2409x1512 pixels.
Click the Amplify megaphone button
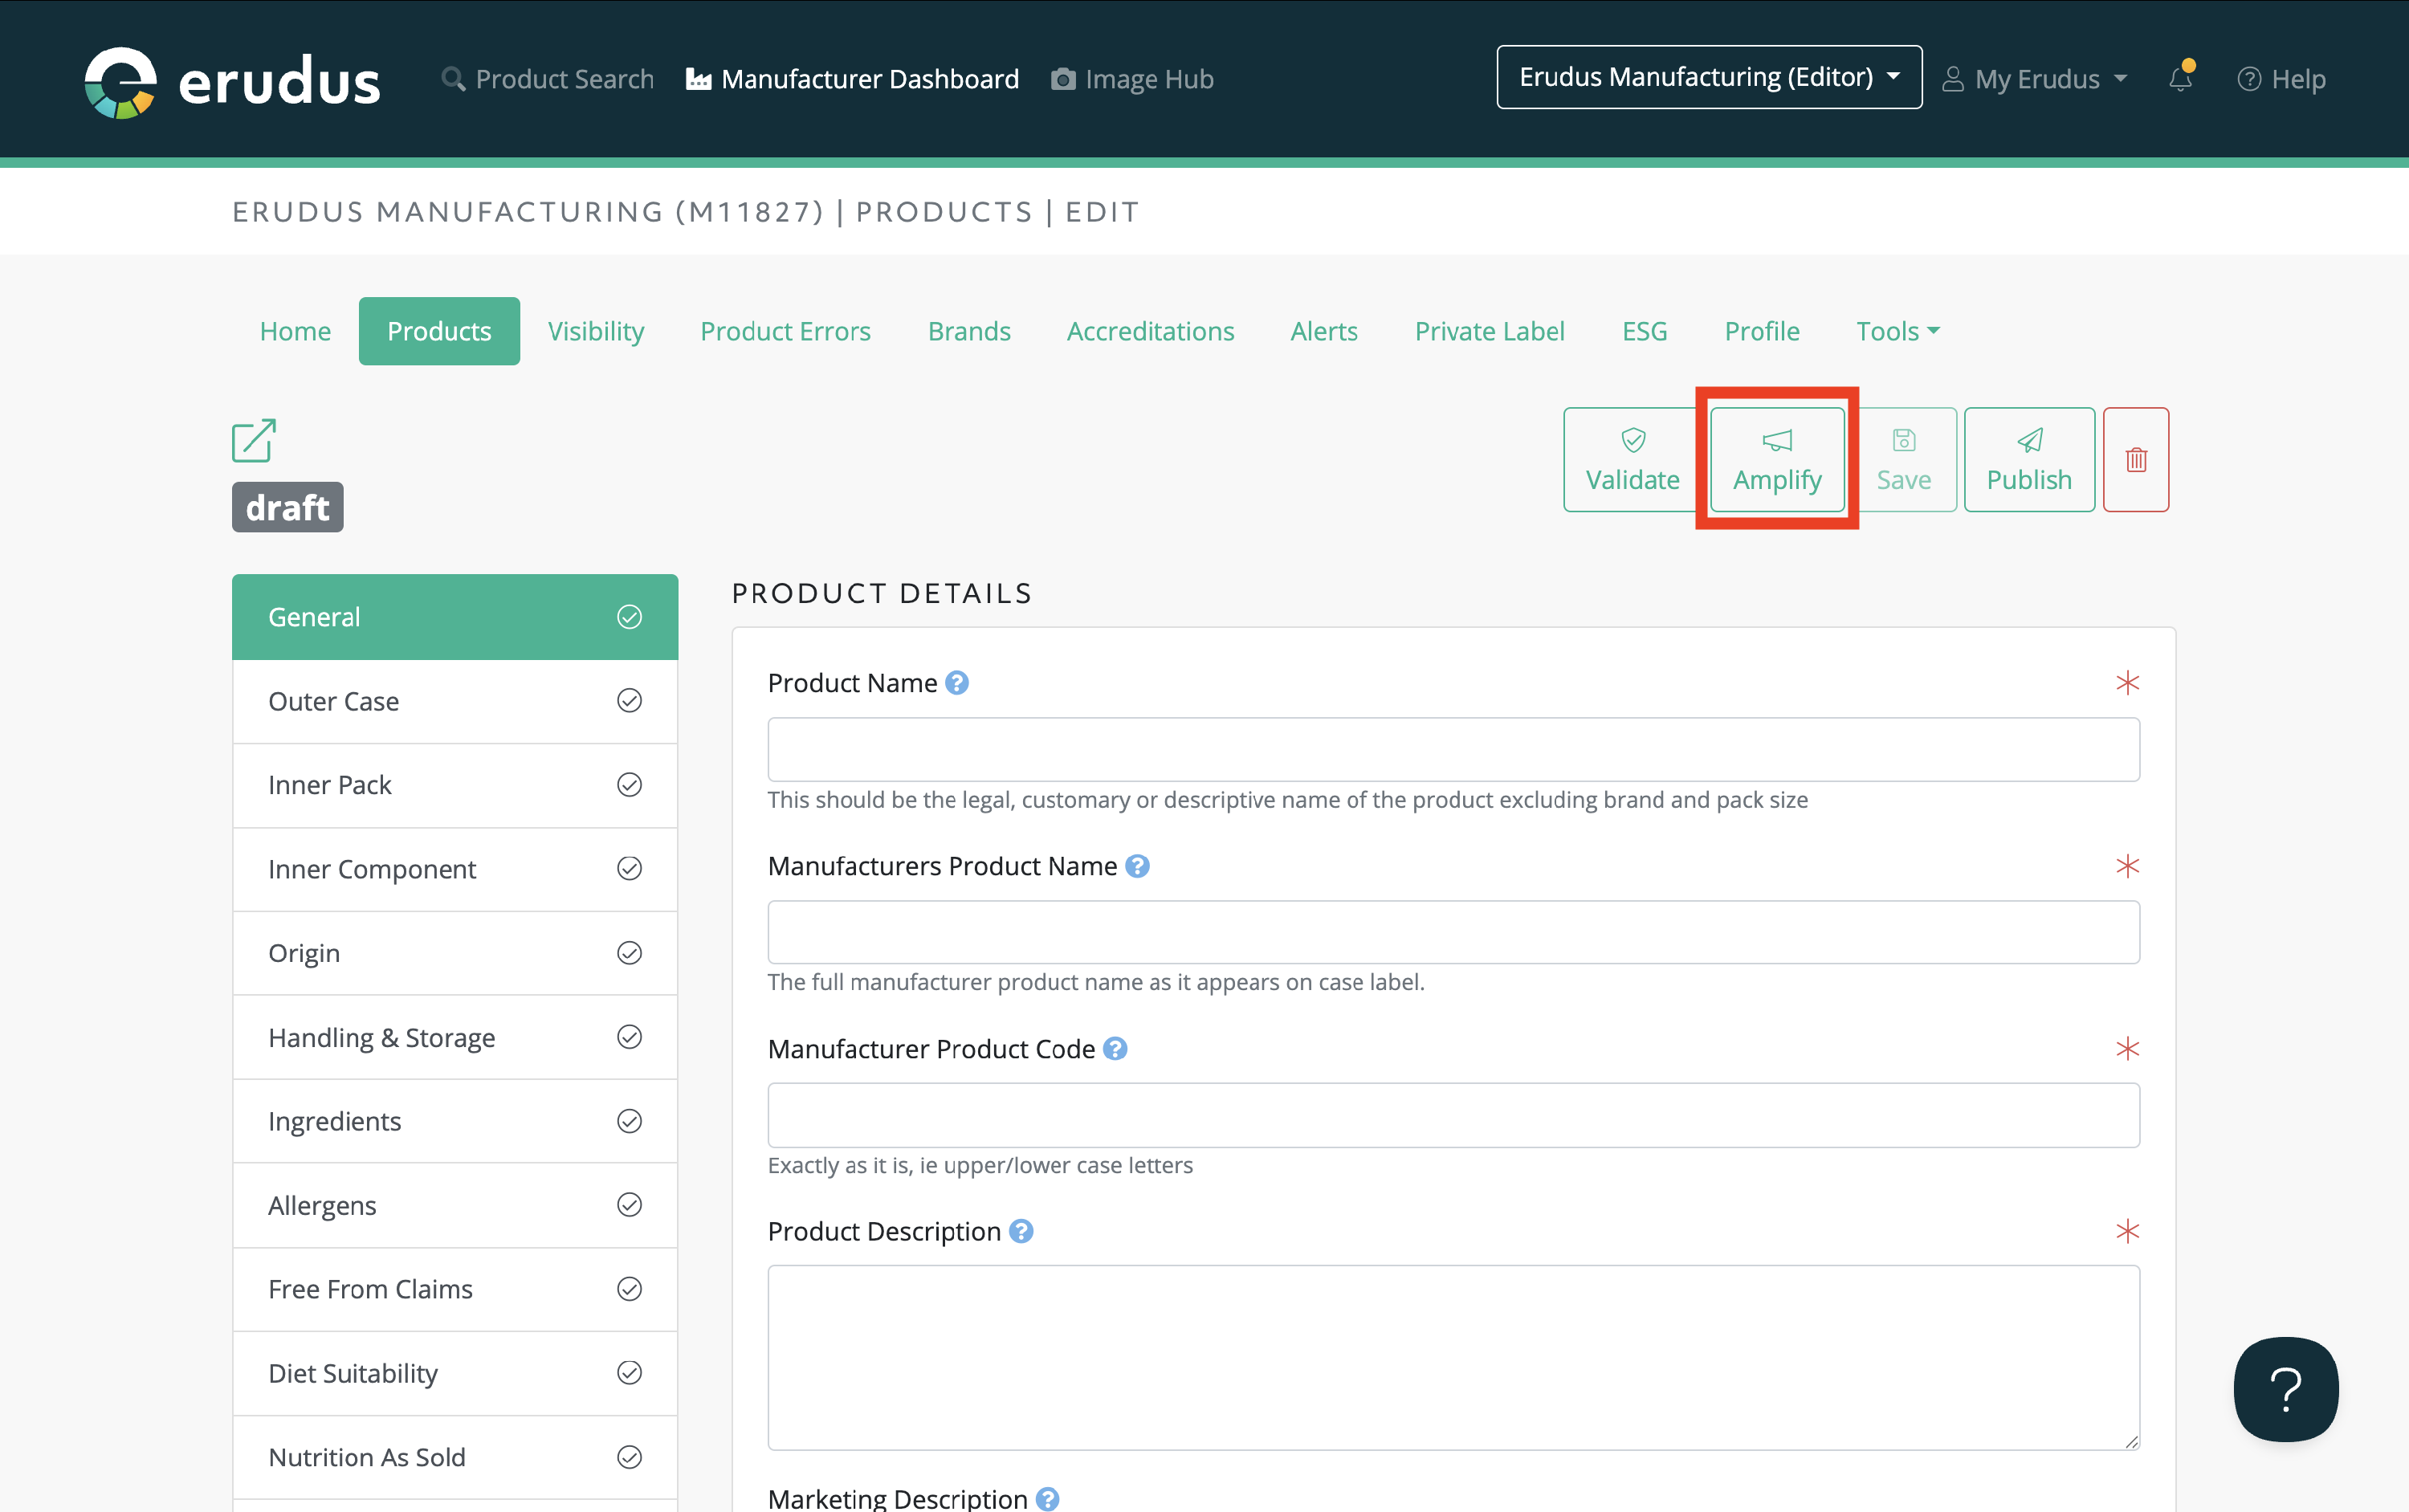(1777, 460)
